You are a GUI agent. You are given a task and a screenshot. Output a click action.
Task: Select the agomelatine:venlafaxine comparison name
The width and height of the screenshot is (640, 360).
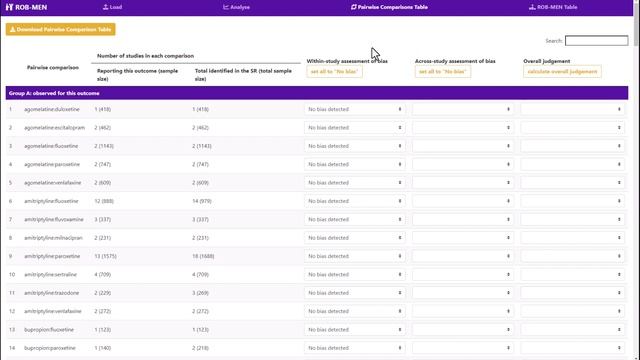click(x=53, y=183)
